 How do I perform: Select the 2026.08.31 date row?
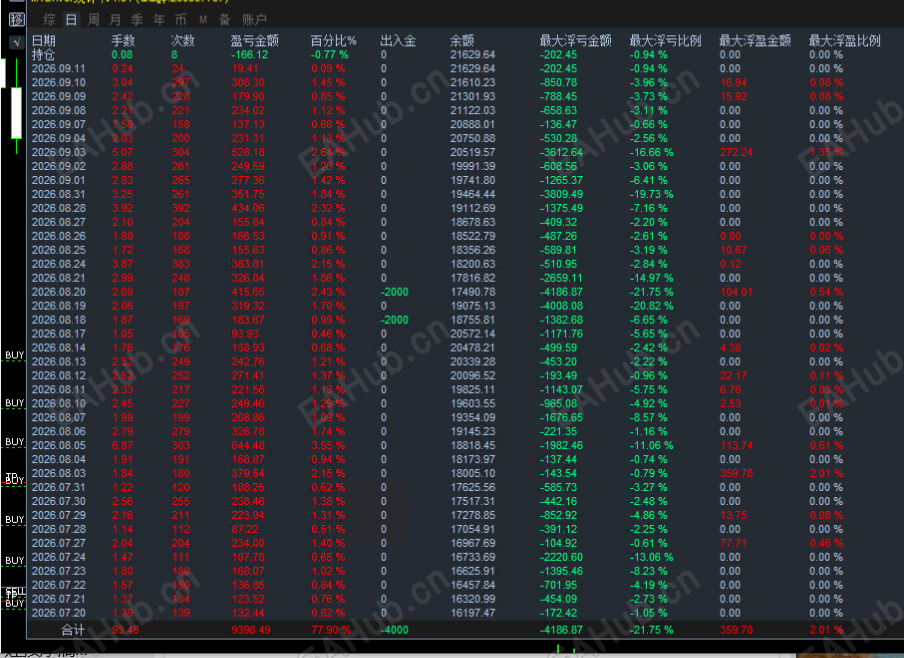pyautogui.click(x=59, y=194)
